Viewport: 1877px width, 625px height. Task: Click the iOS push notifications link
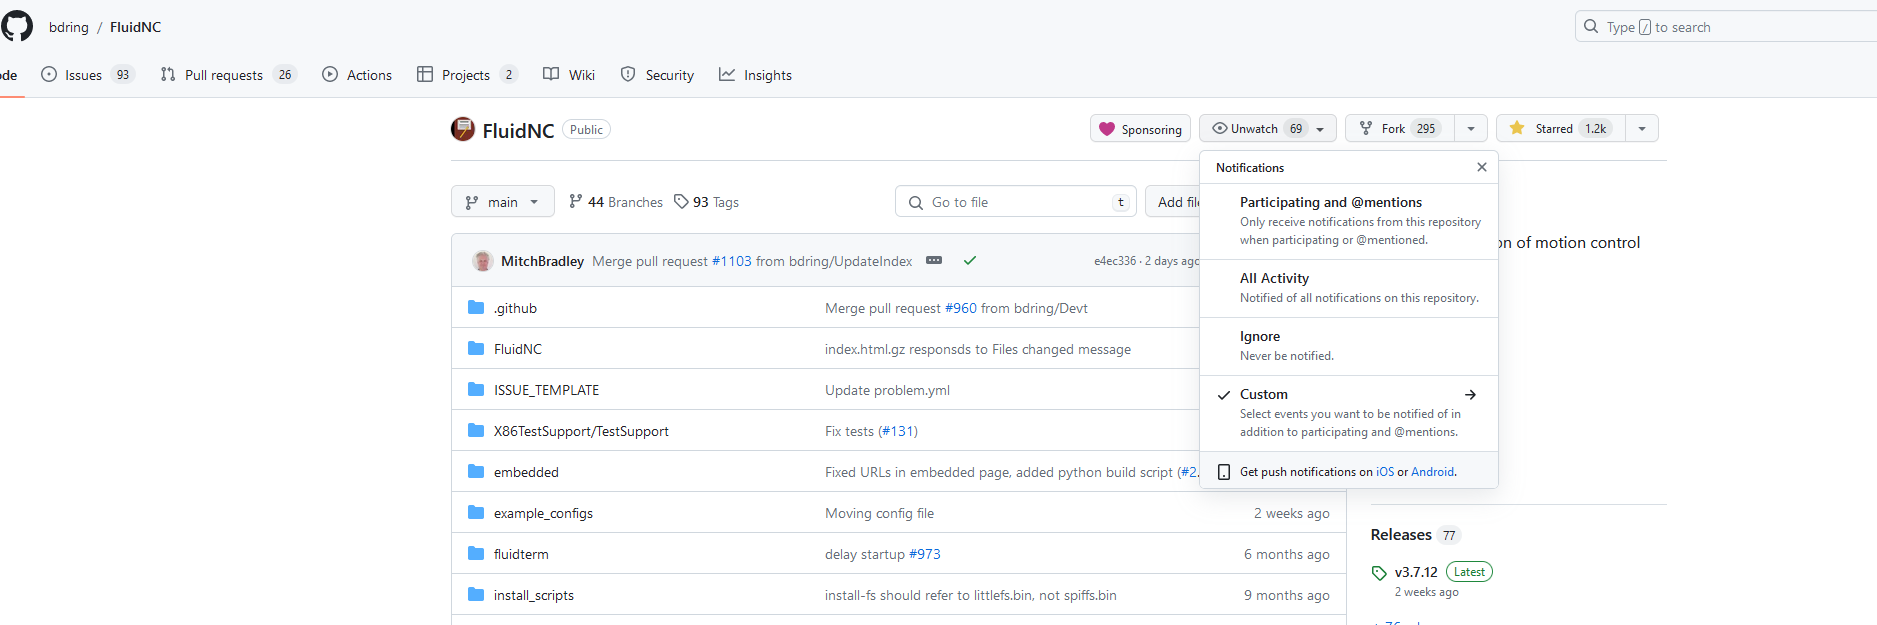(1385, 472)
